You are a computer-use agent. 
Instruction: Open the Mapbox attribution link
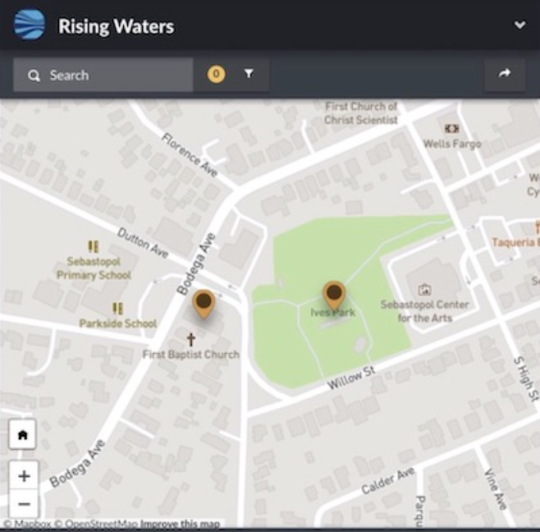point(28,524)
